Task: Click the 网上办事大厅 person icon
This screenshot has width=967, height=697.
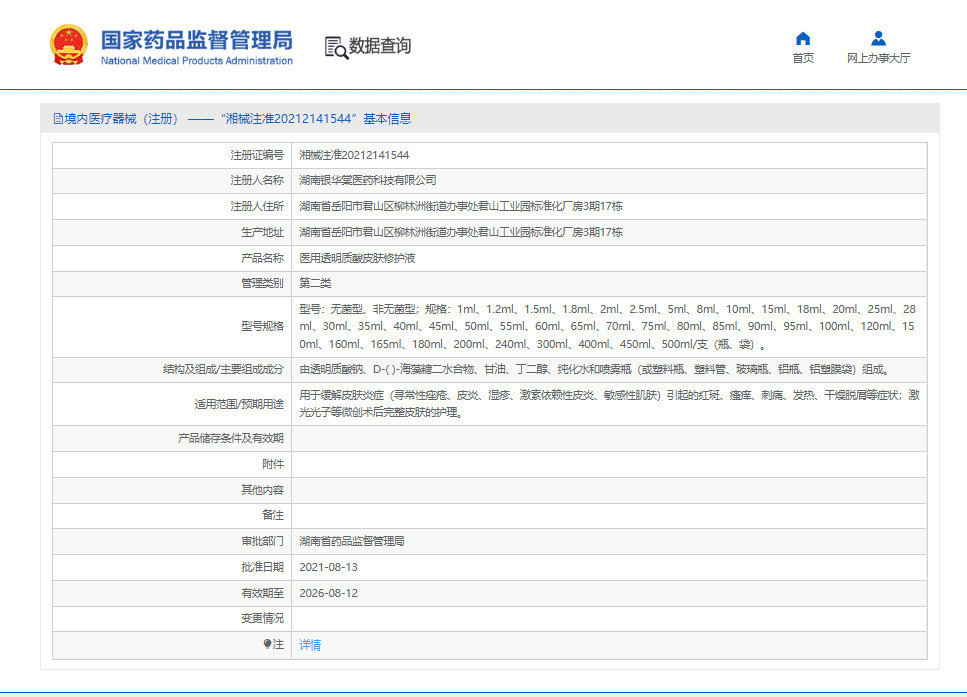Action: 878,38
